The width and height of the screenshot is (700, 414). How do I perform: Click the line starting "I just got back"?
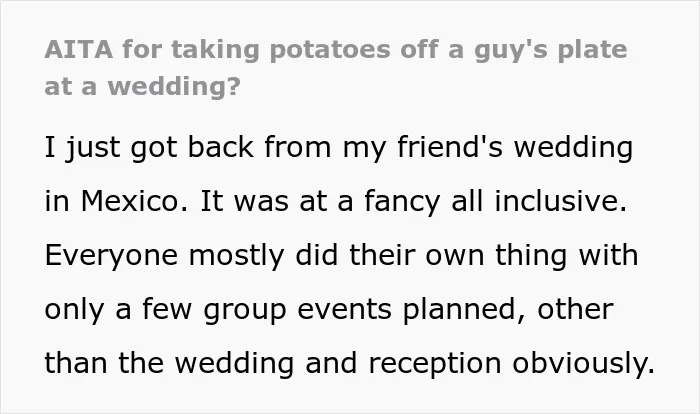click(x=339, y=147)
